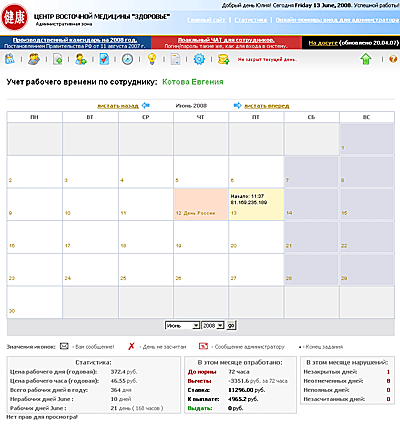Click 'листать назад' to go to previous month

pyautogui.click(x=118, y=106)
